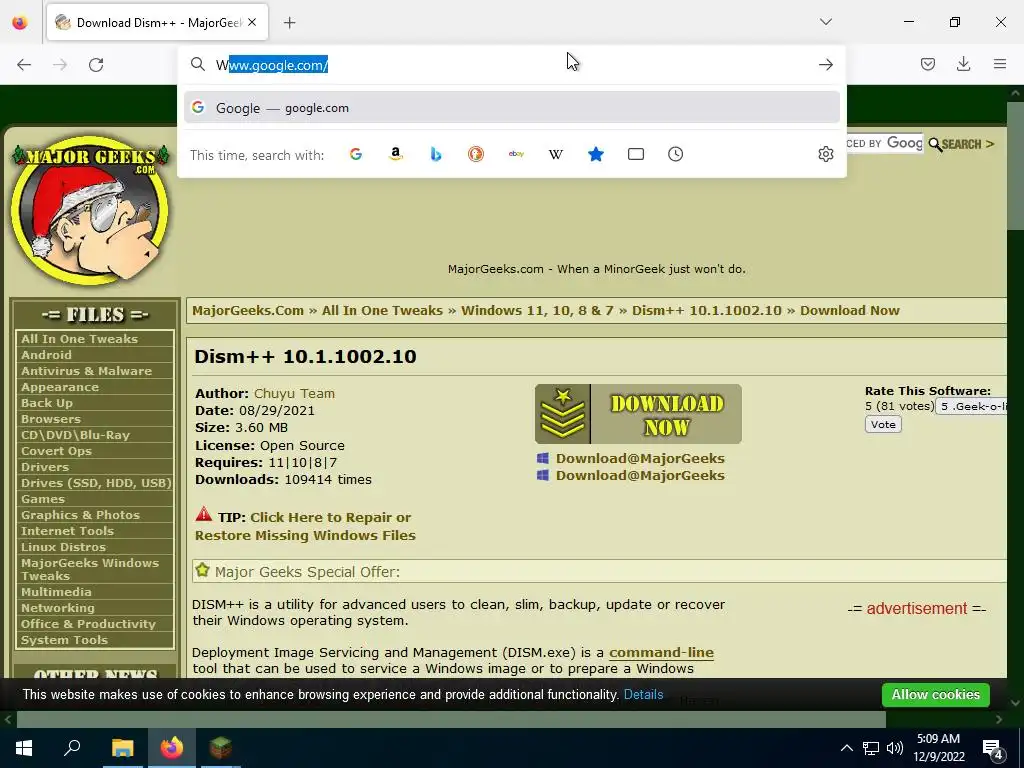This screenshot has width=1024, height=768.
Task: Click the Go arrow in address bar
Action: tap(825, 64)
